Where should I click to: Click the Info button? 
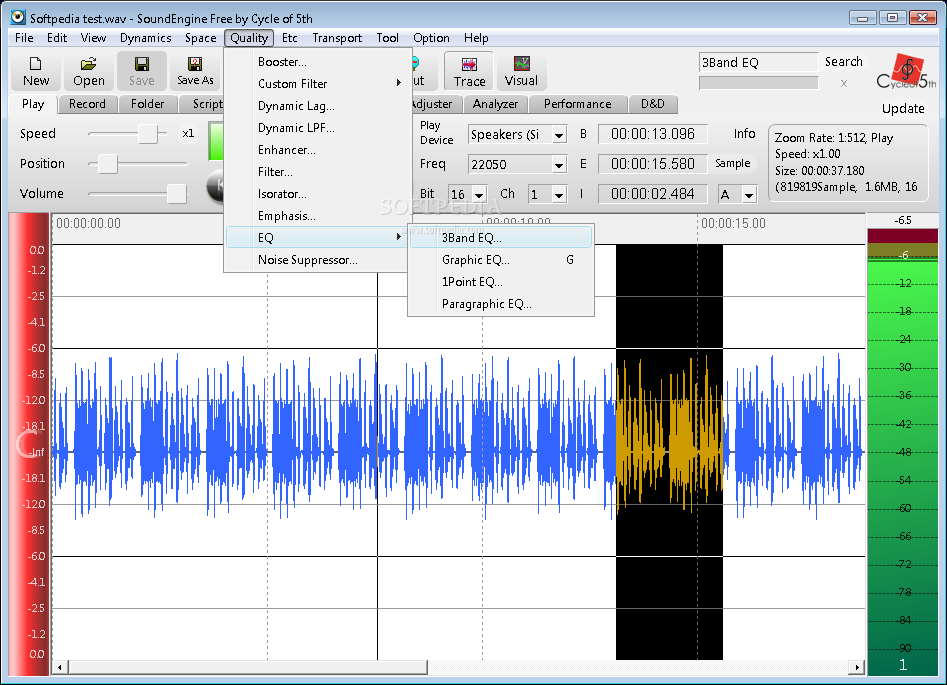(744, 133)
